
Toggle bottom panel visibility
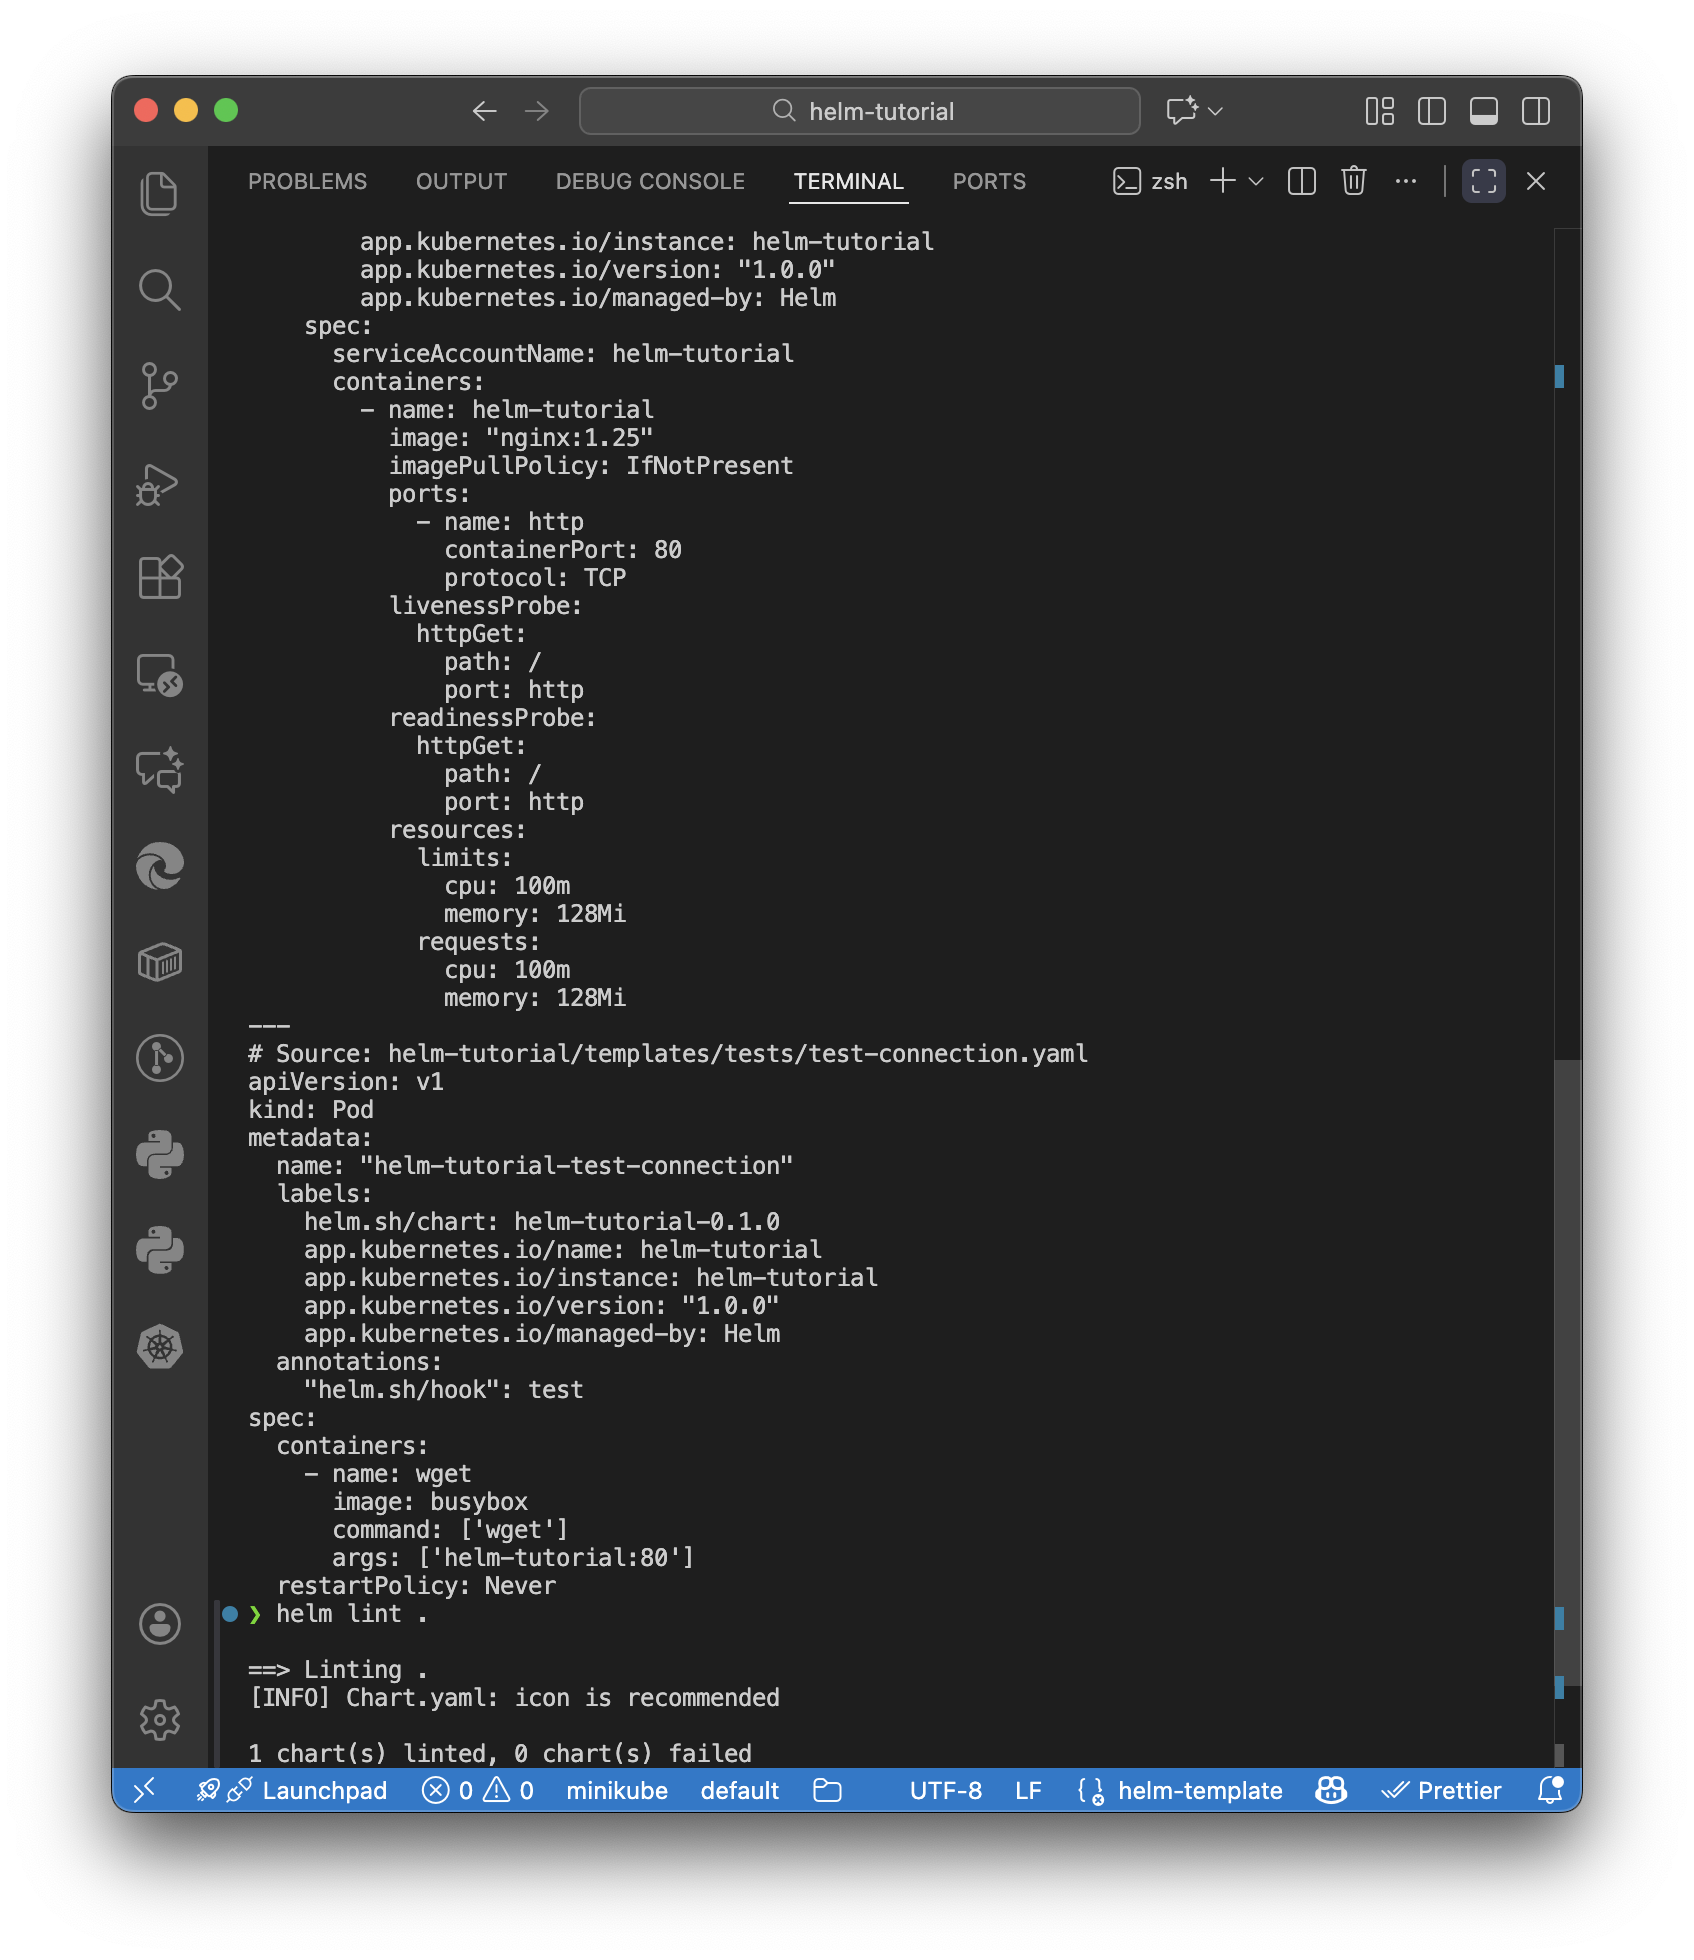coord(1483,111)
